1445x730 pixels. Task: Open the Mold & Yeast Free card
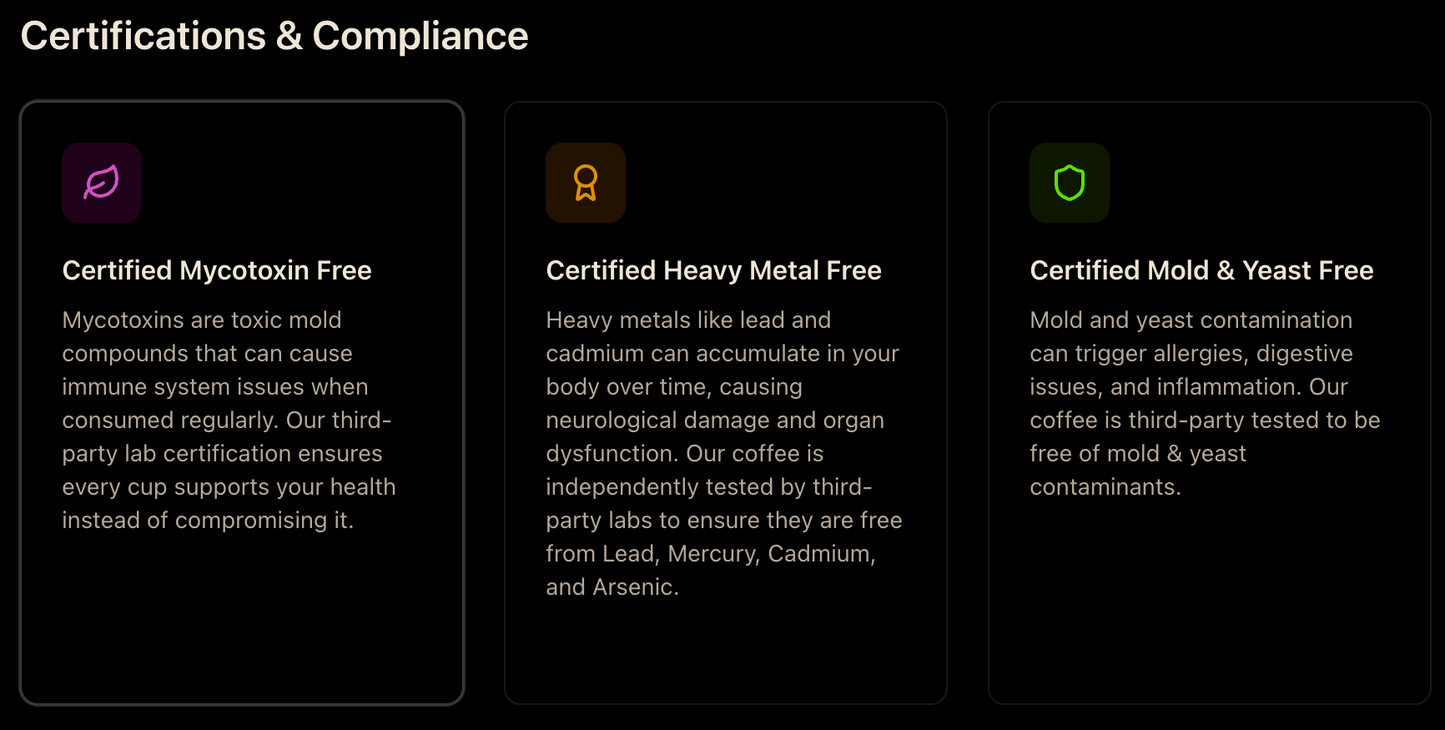tap(1210, 403)
